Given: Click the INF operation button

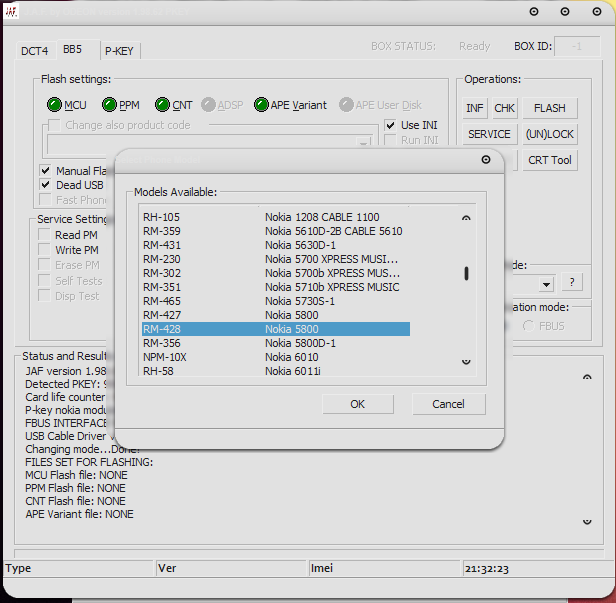Looking at the screenshot, I should 475,108.
